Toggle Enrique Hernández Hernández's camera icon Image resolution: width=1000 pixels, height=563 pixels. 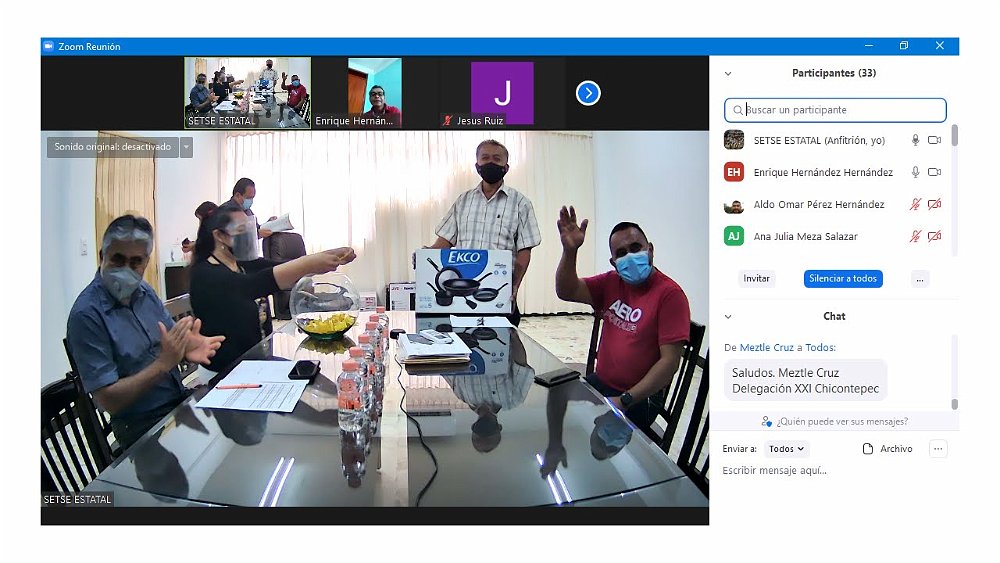point(934,172)
